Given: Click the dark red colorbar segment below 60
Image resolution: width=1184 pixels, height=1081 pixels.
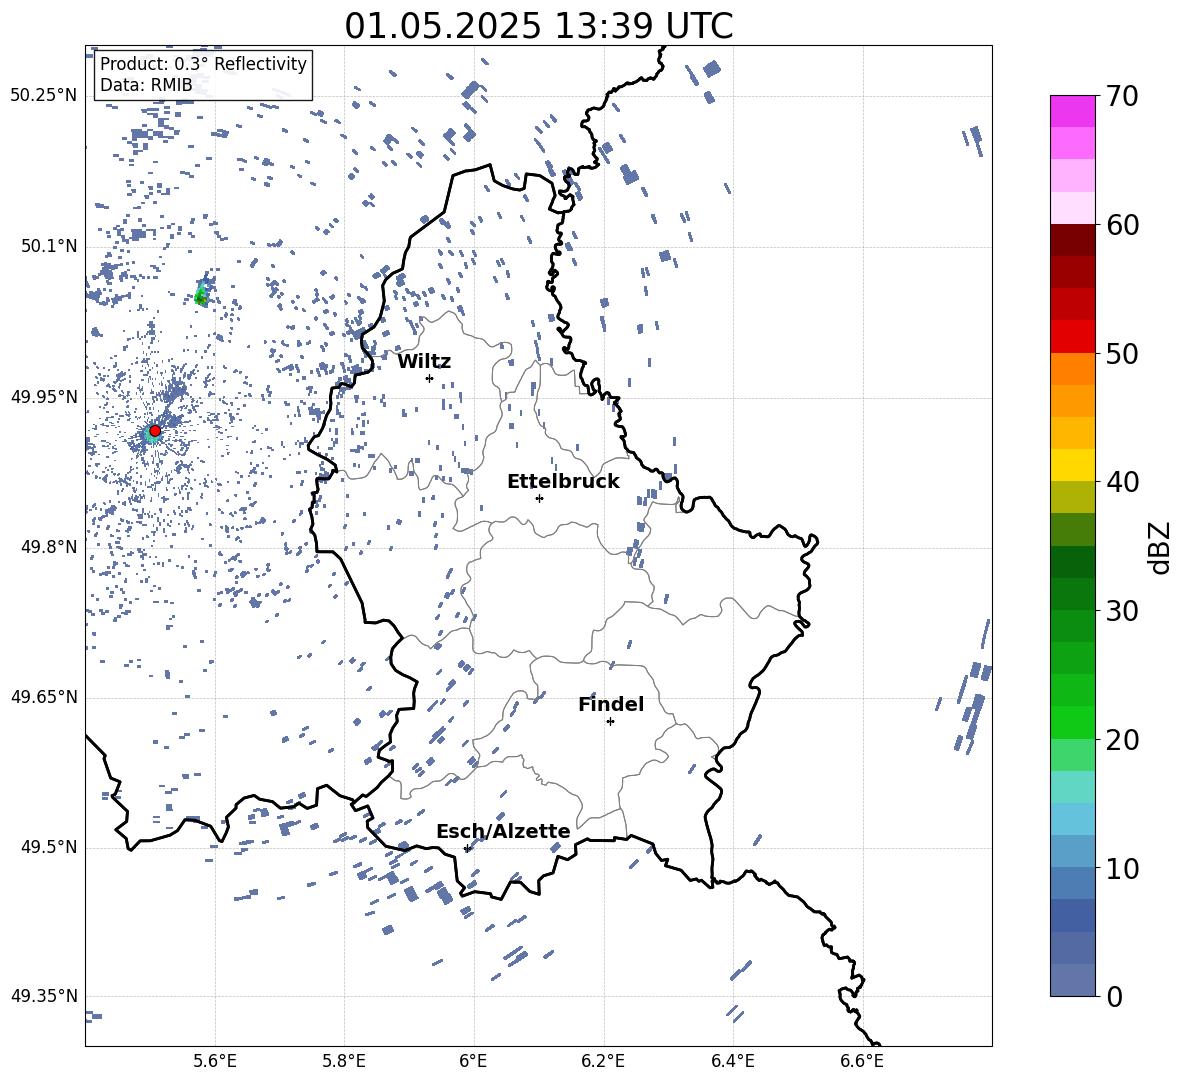Looking at the screenshot, I should pos(1072,241).
